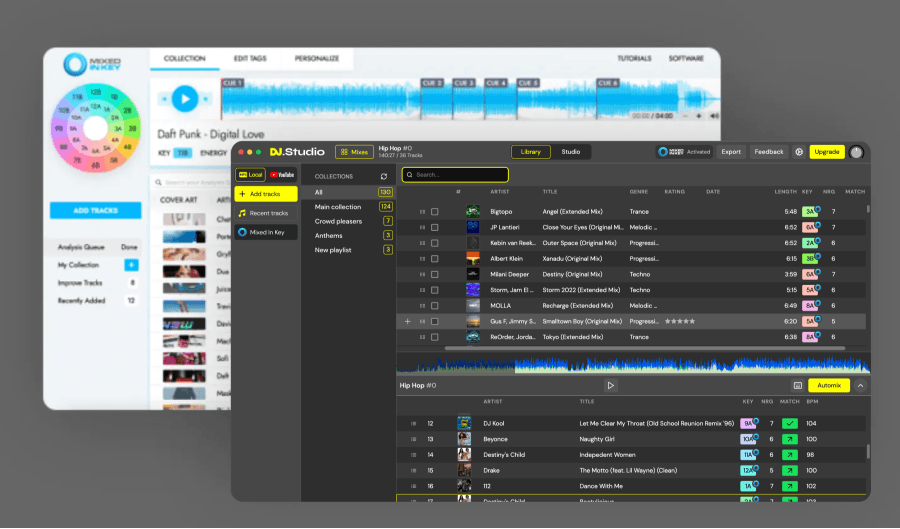Open the Edit Tags tab in Mixed In Key

tap(250, 59)
